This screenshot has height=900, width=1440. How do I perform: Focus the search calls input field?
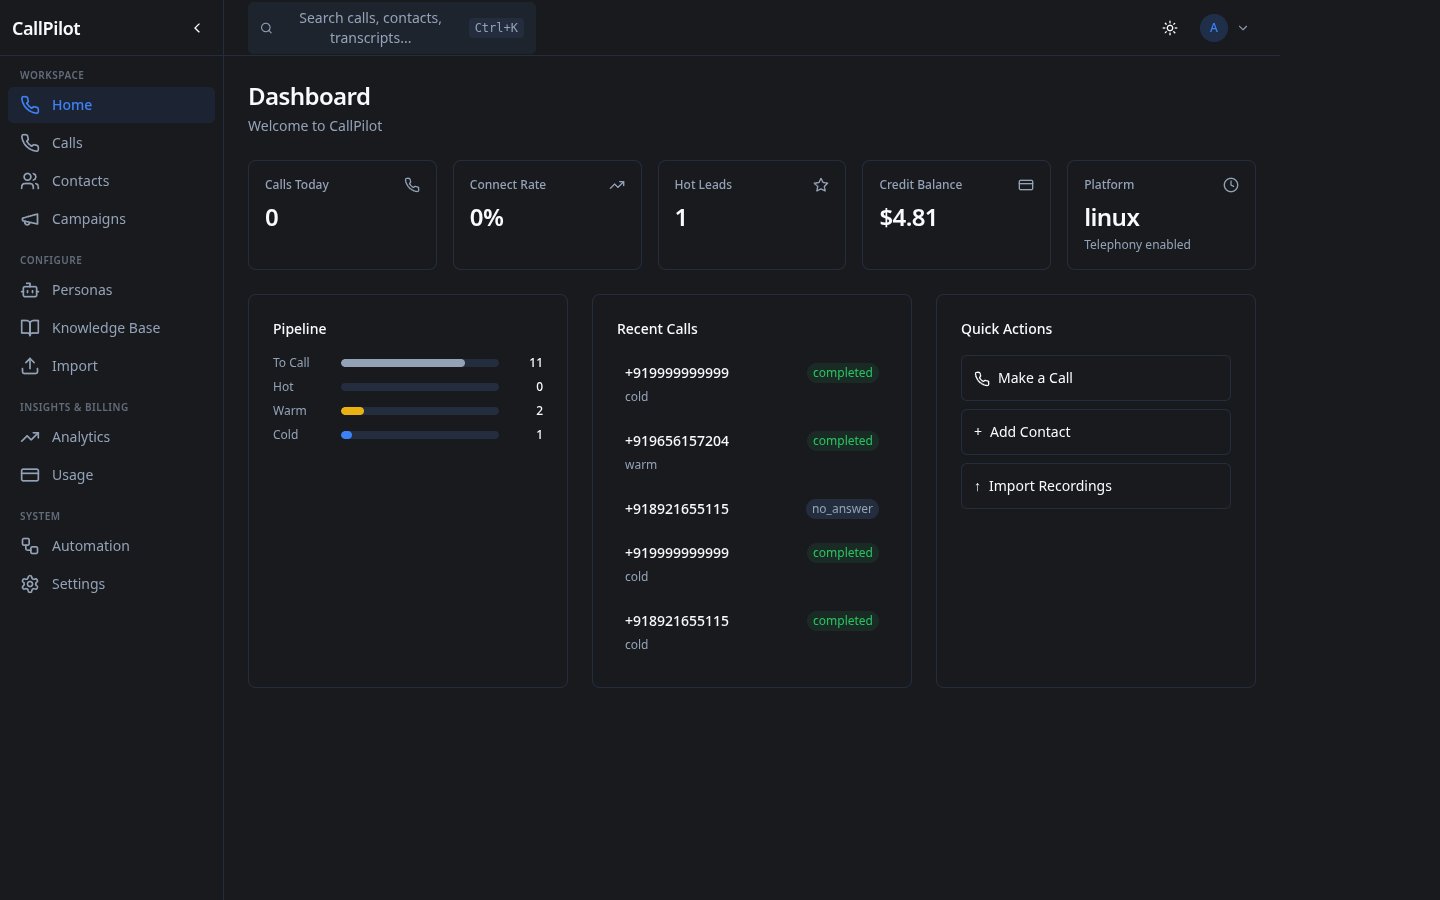[392, 28]
